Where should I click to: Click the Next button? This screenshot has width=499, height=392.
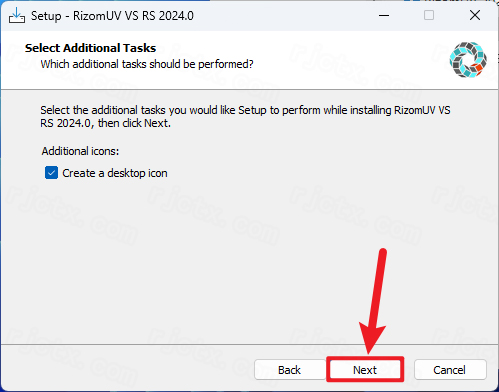click(365, 370)
